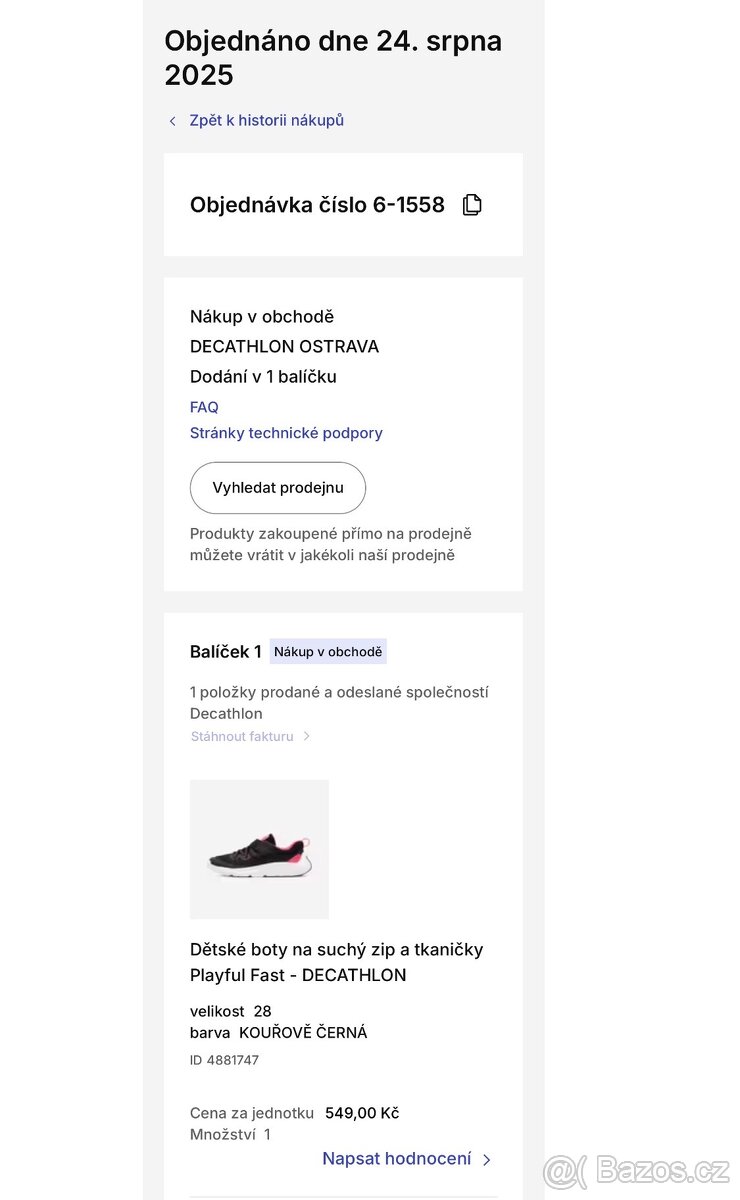Open Stránky technické podpory link
The height and width of the screenshot is (1200, 740).
286,433
